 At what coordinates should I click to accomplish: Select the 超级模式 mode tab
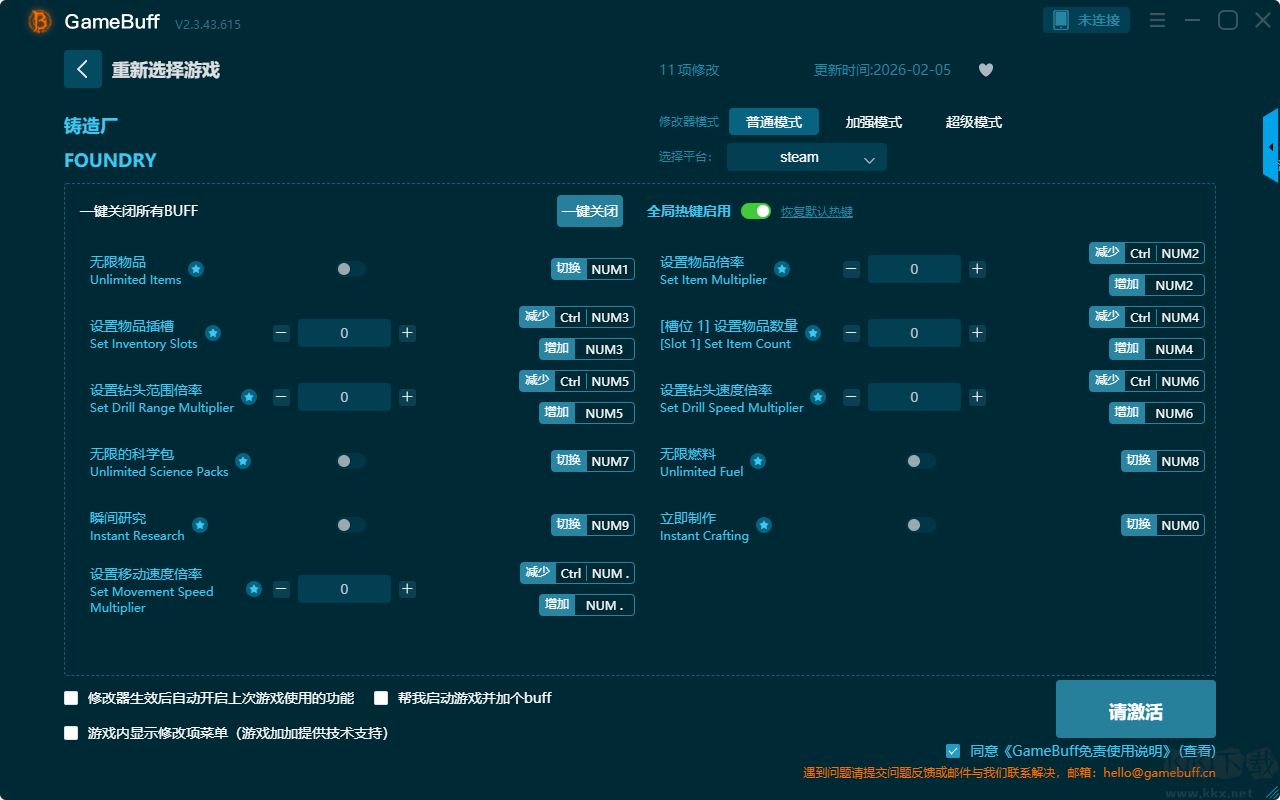[974, 122]
